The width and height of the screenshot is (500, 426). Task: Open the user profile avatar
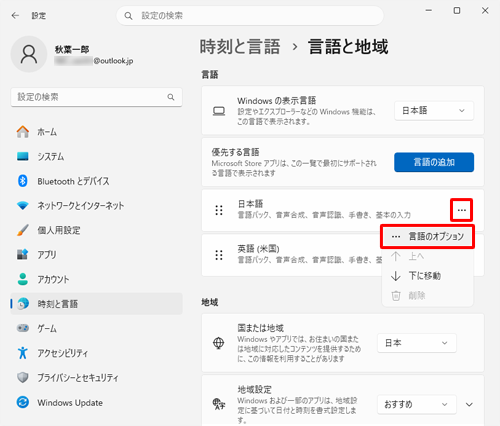pyautogui.click(x=29, y=54)
